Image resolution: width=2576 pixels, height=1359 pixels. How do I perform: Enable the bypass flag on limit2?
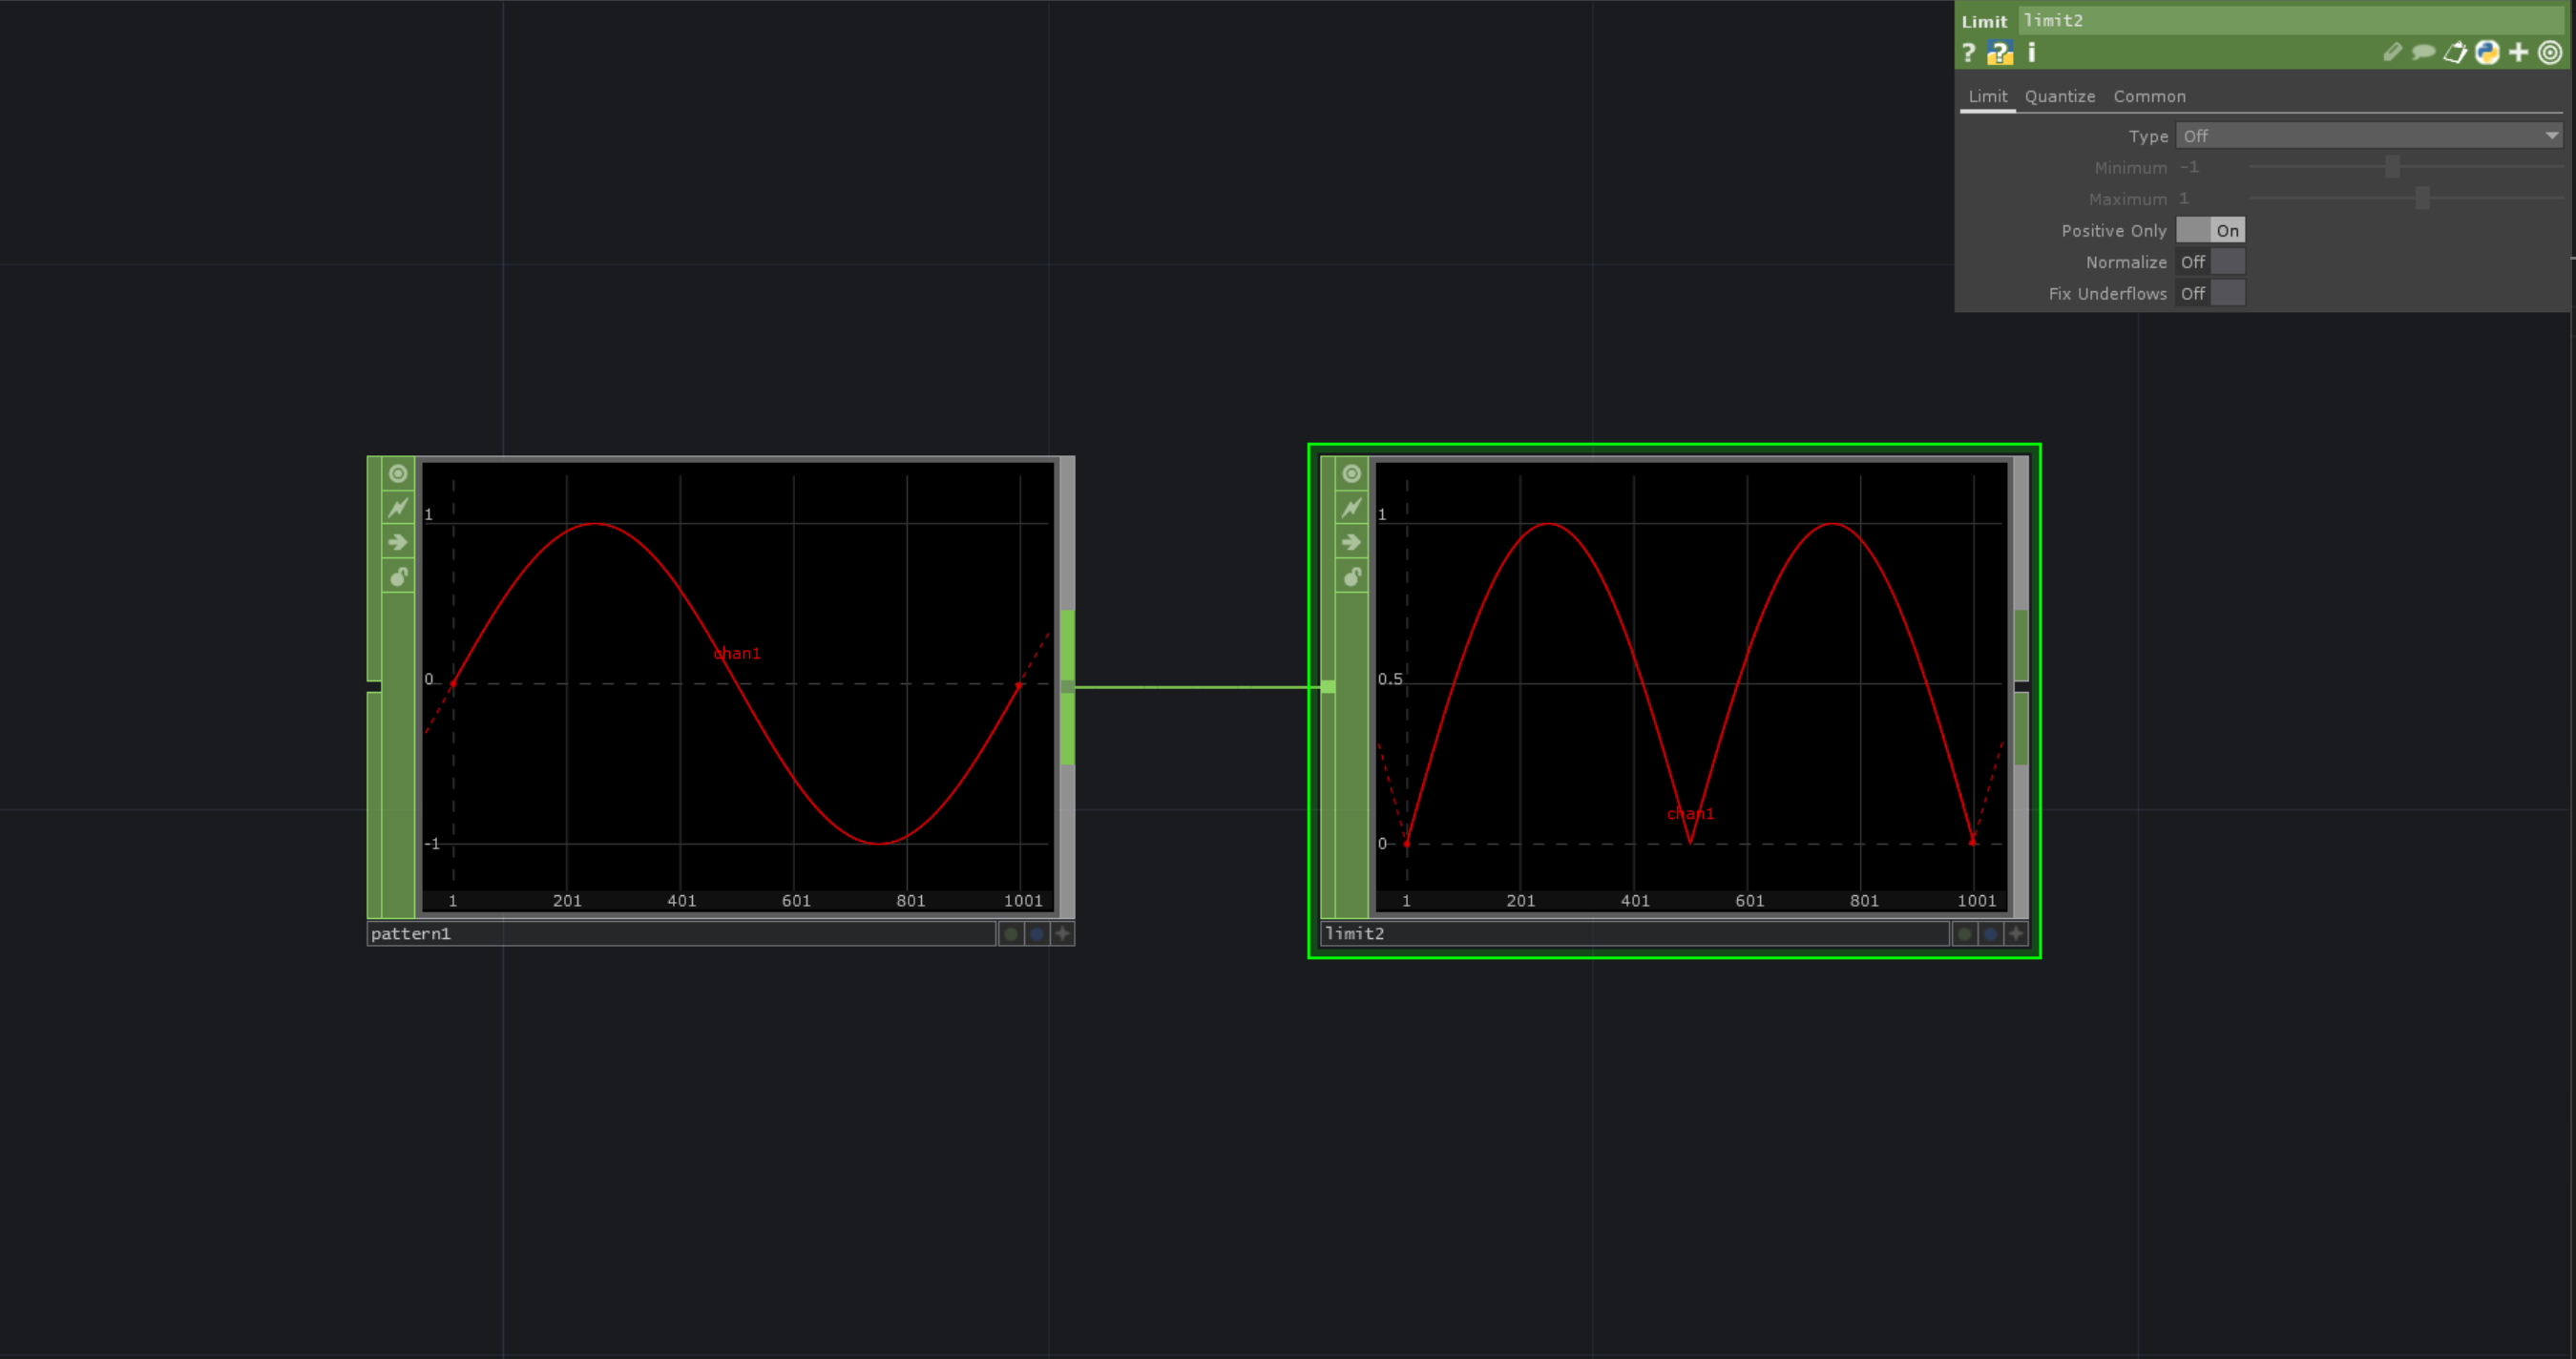click(x=1352, y=507)
